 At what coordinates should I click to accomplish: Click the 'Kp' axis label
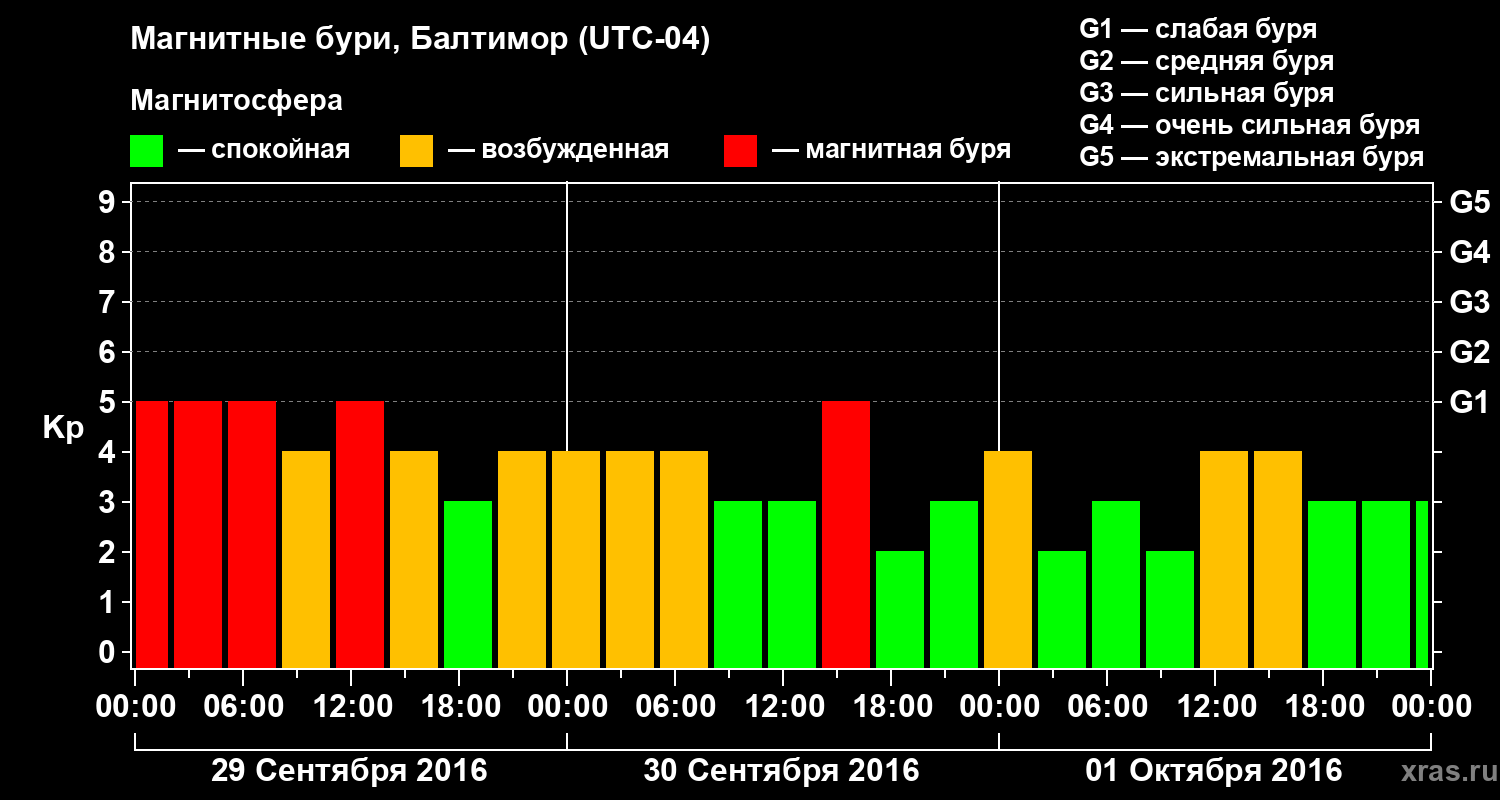click(63, 427)
